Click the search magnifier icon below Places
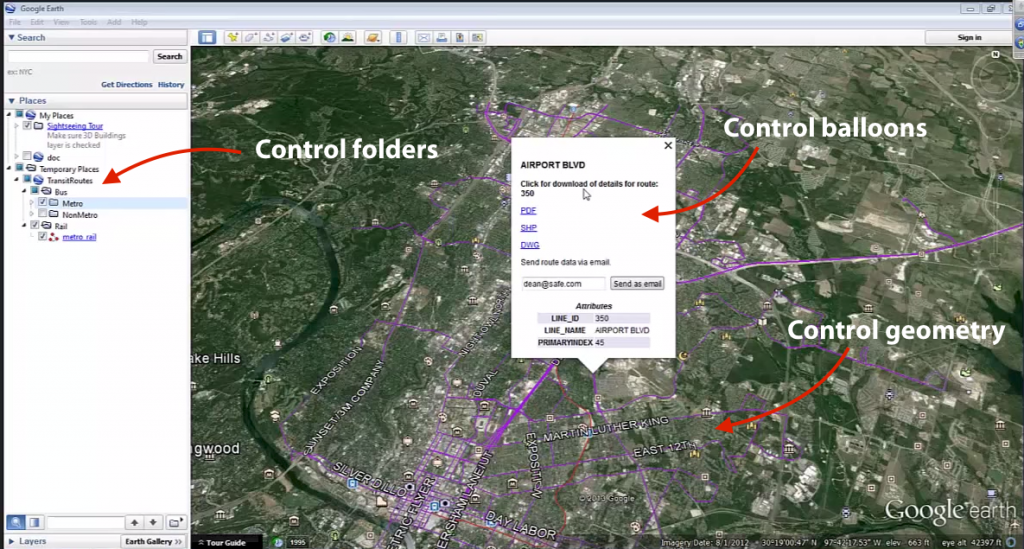 pos(16,522)
